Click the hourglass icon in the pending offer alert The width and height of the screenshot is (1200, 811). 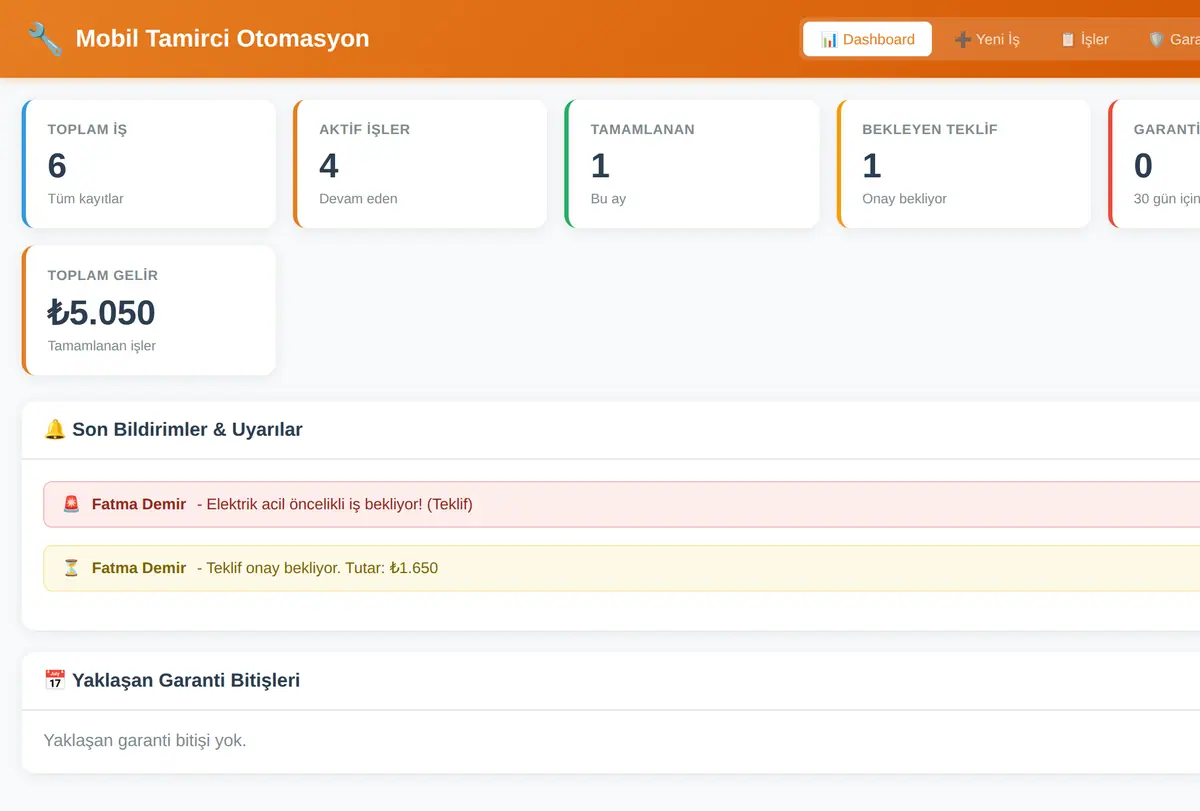71,568
